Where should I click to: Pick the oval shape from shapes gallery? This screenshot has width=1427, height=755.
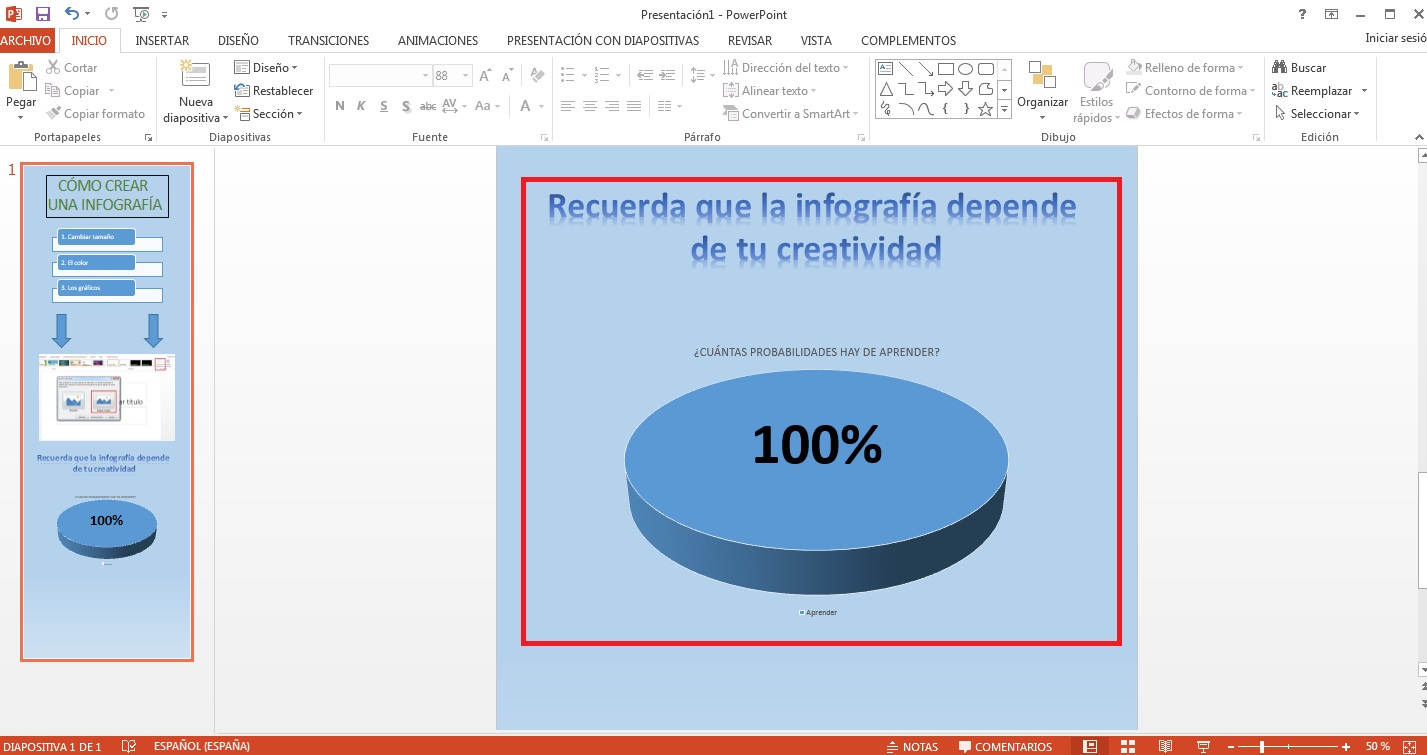pos(965,69)
